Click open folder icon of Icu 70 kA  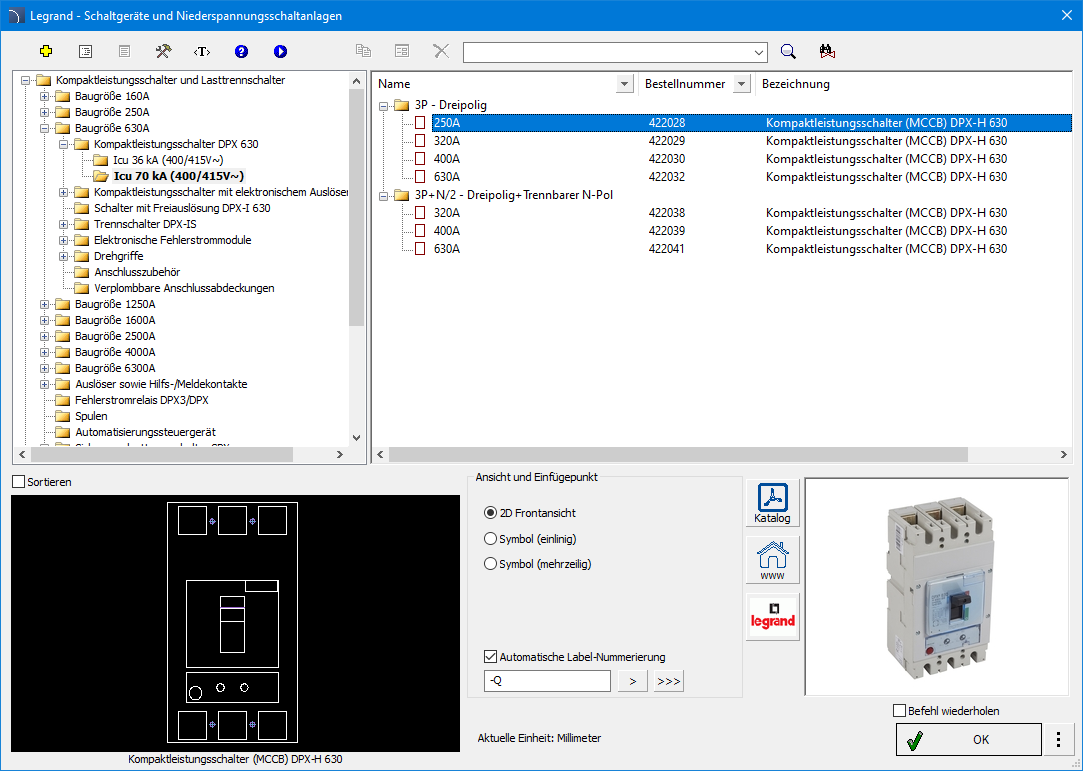click(101, 176)
